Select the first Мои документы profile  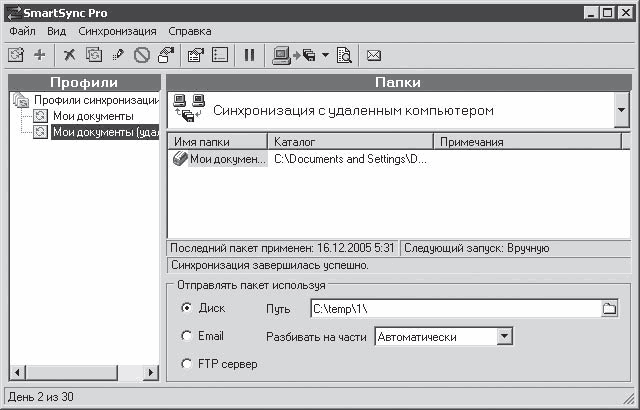[x=93, y=116]
